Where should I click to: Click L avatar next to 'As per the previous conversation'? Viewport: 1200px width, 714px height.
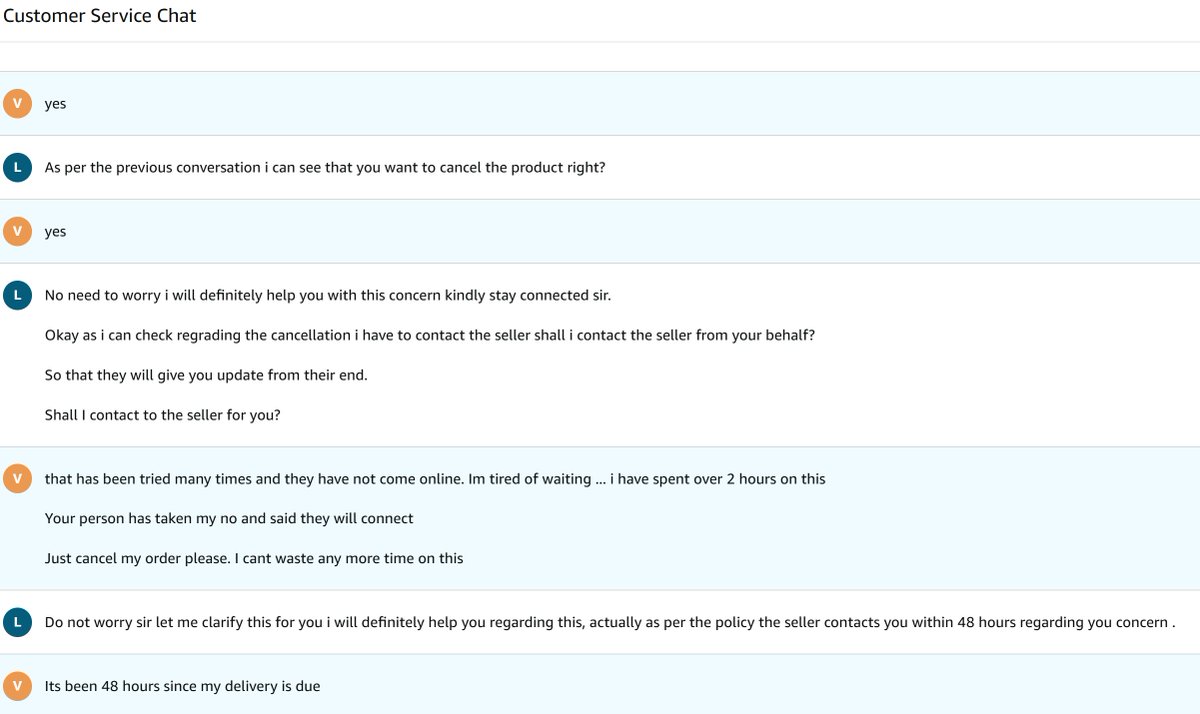coord(17,167)
